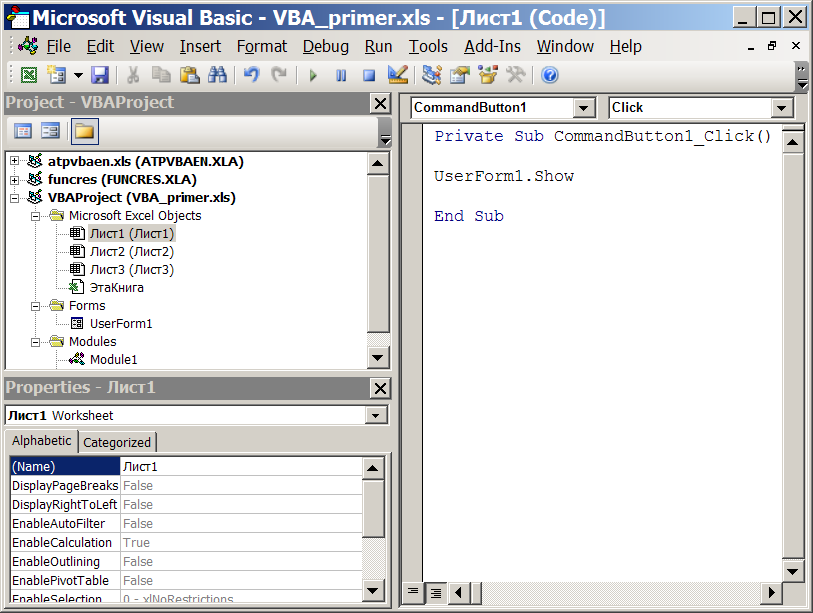The image size is (813, 613).
Task: Click the Paste clipboard icon
Action: (189, 75)
